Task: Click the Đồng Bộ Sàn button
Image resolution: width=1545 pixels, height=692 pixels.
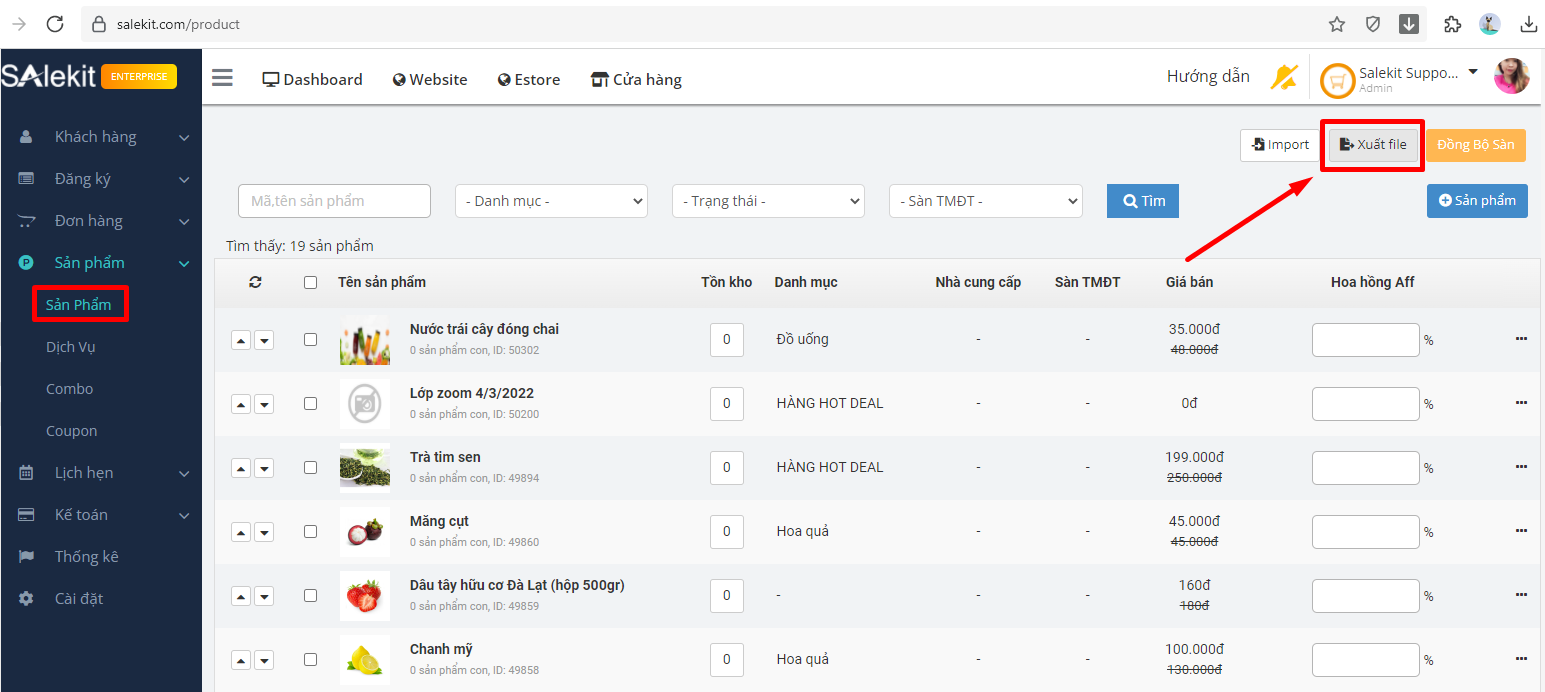Action: coord(1476,145)
